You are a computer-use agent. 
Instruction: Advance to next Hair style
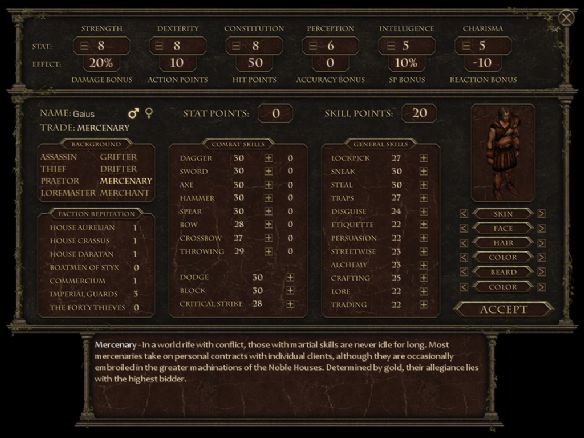pos(542,243)
